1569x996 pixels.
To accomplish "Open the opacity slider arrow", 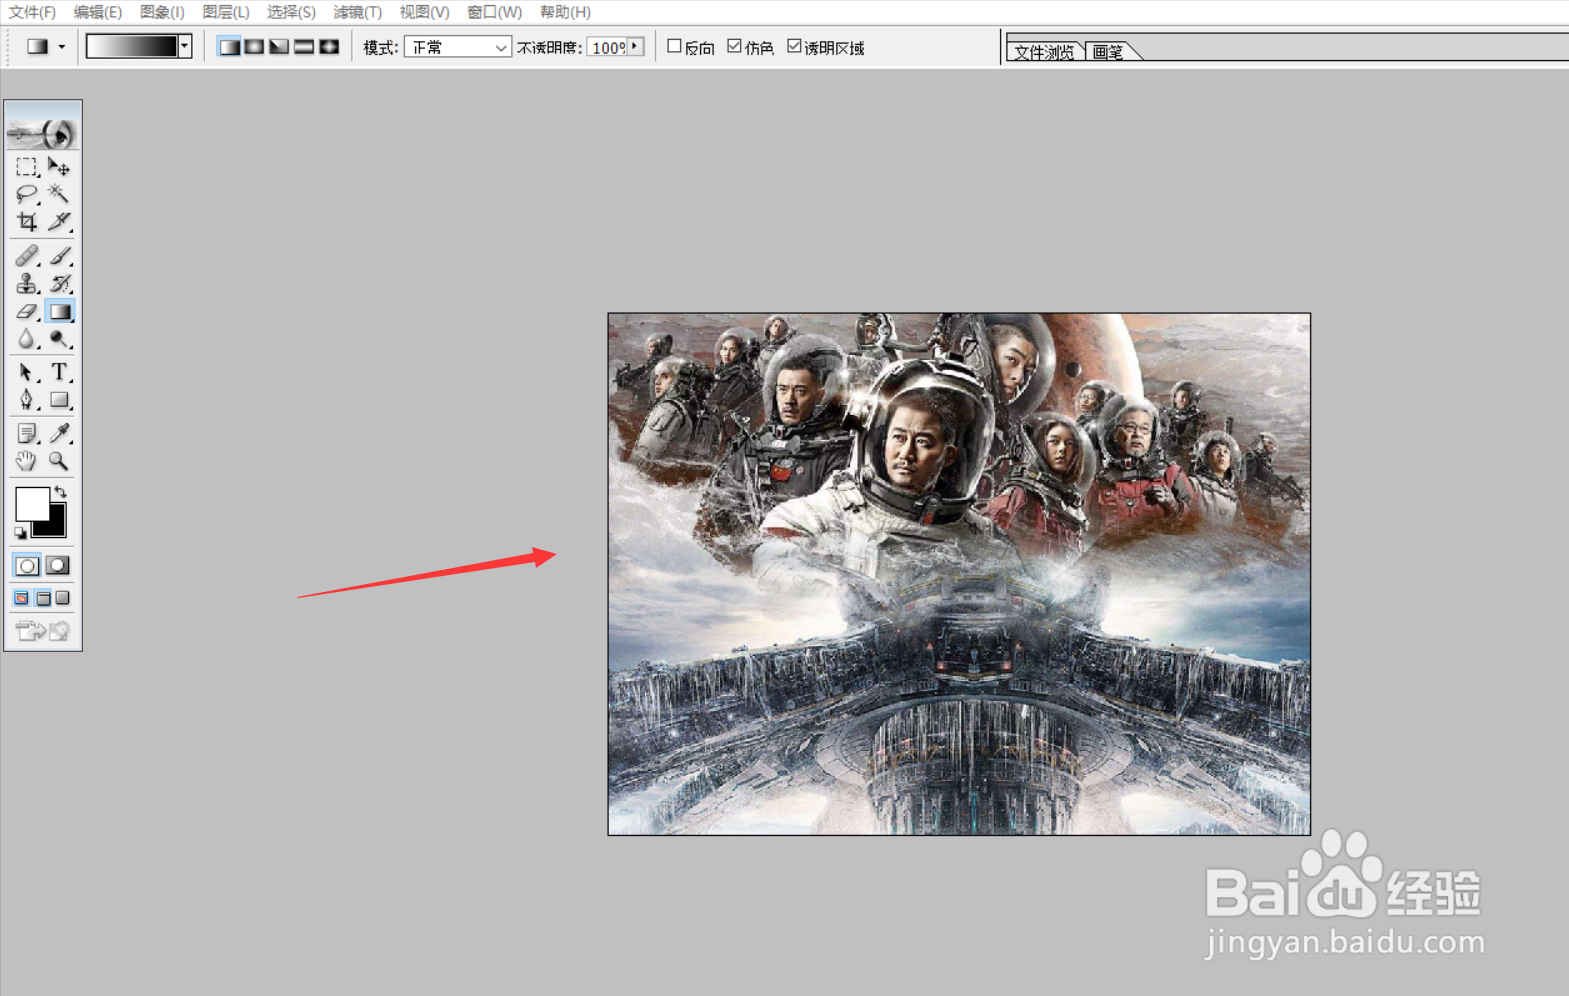I will click(x=635, y=47).
